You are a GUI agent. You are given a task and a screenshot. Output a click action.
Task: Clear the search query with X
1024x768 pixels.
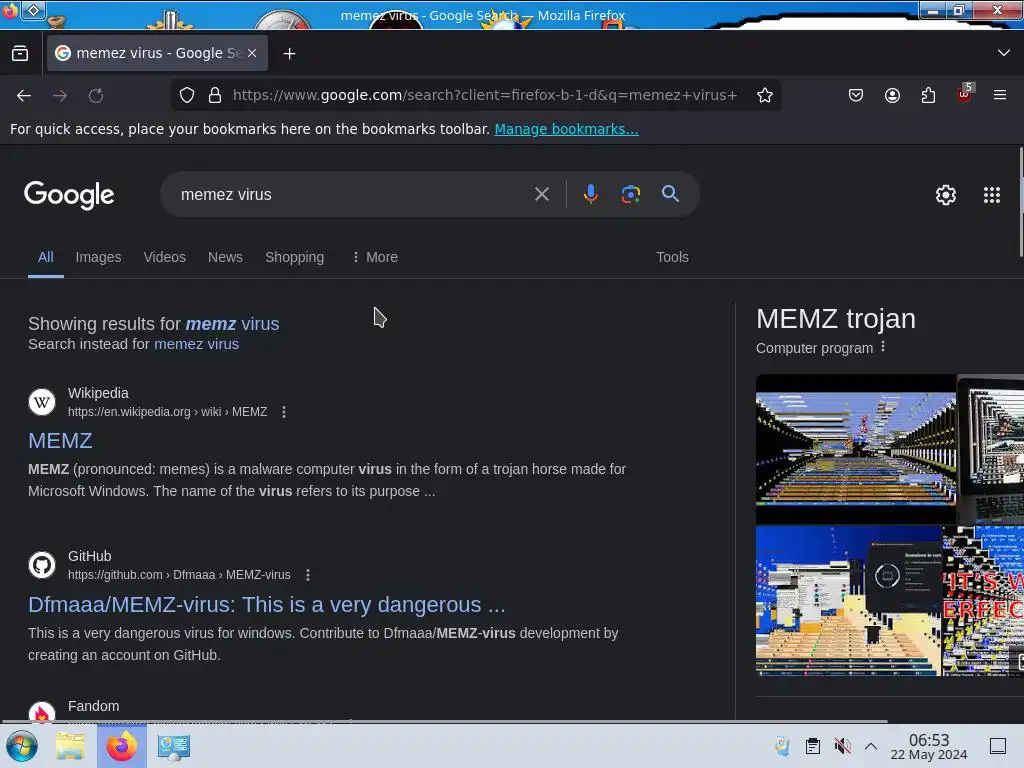click(x=541, y=194)
